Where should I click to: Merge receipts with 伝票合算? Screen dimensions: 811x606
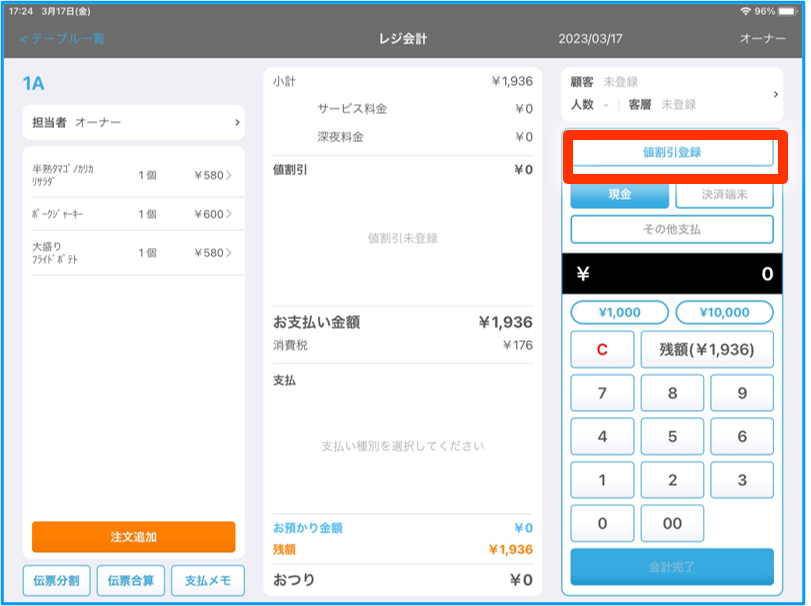tap(129, 579)
